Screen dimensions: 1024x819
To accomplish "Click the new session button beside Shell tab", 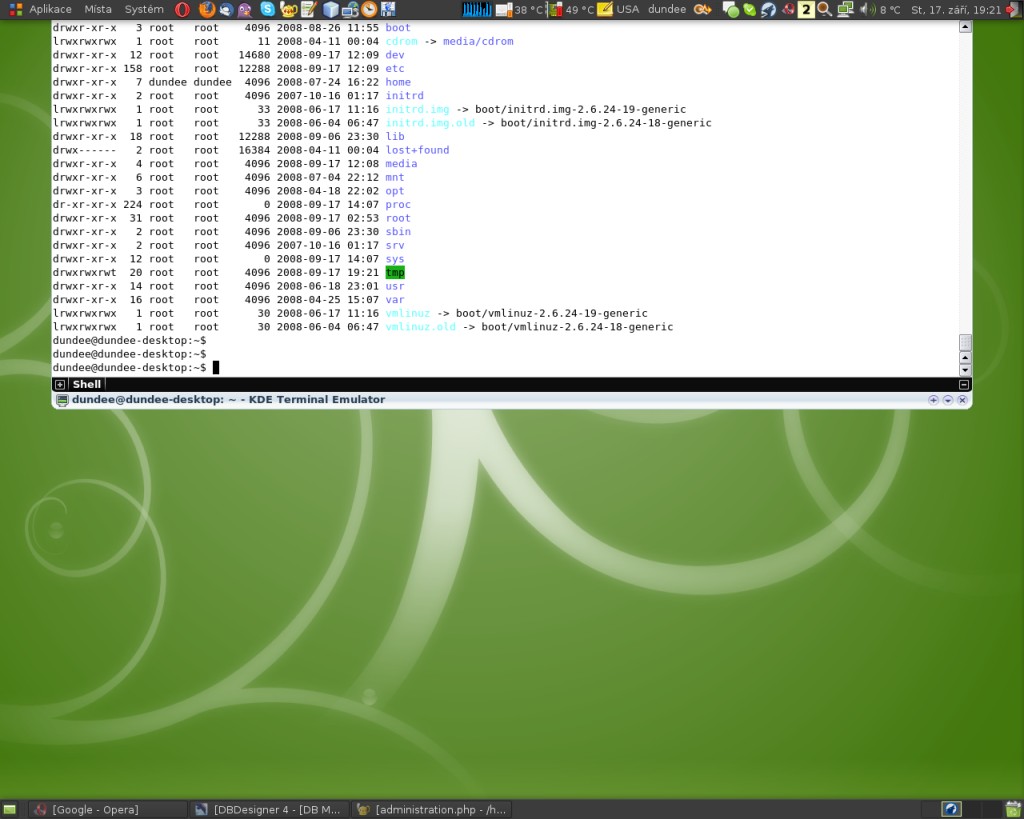I will pyautogui.click(x=60, y=385).
